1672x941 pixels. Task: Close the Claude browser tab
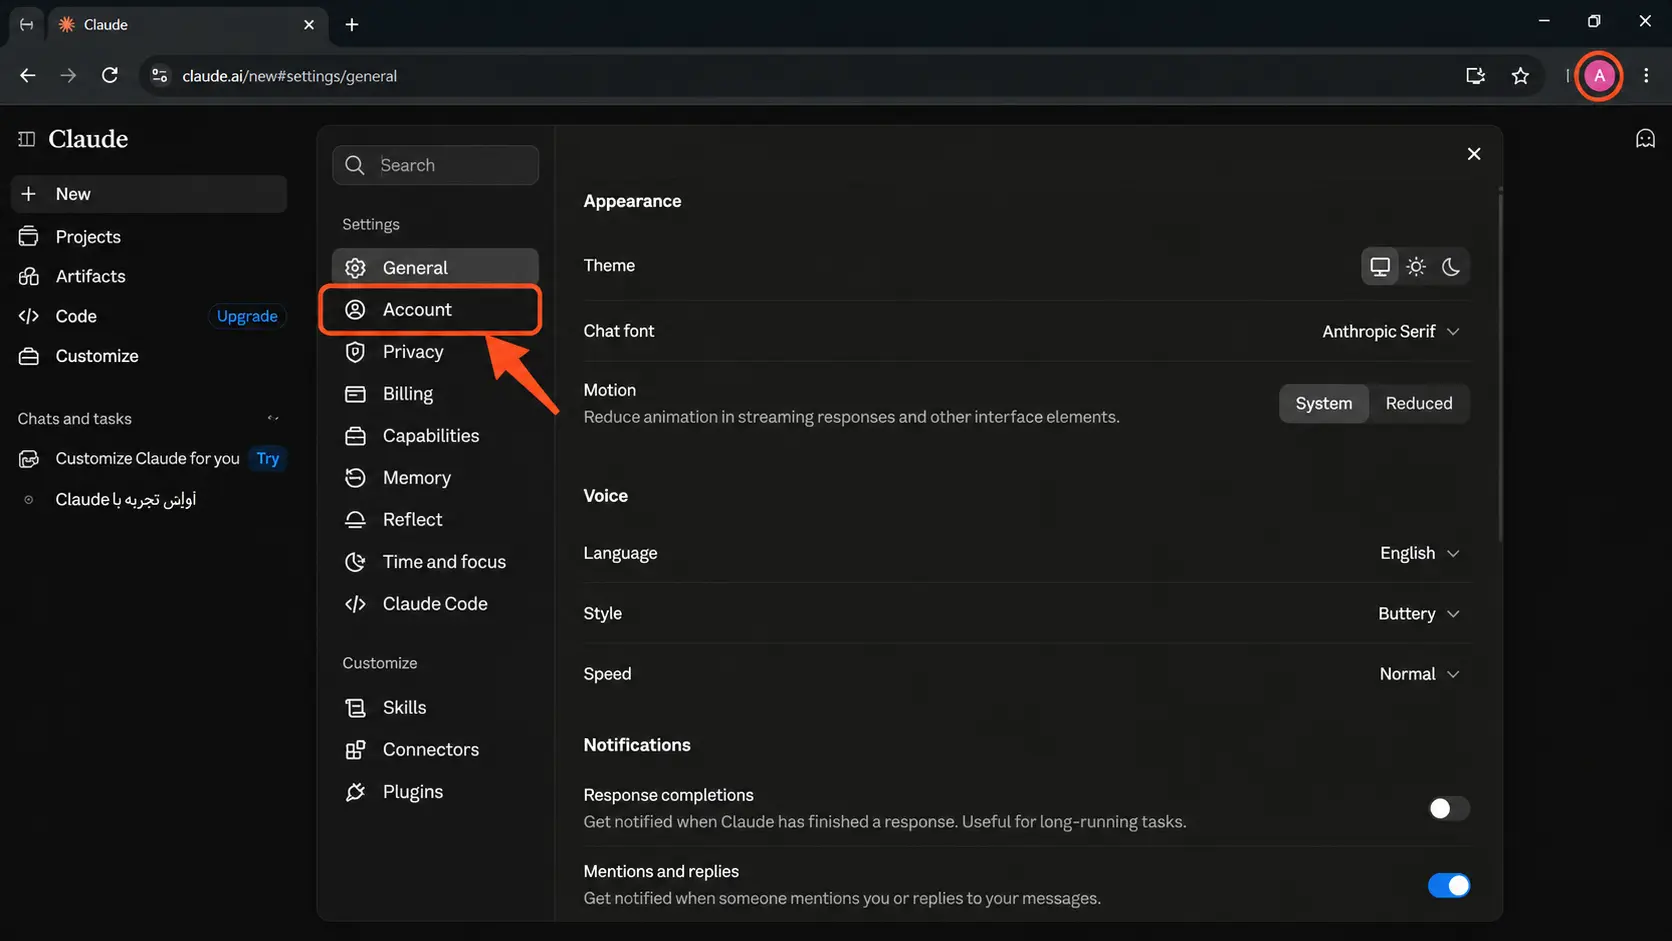309,25
